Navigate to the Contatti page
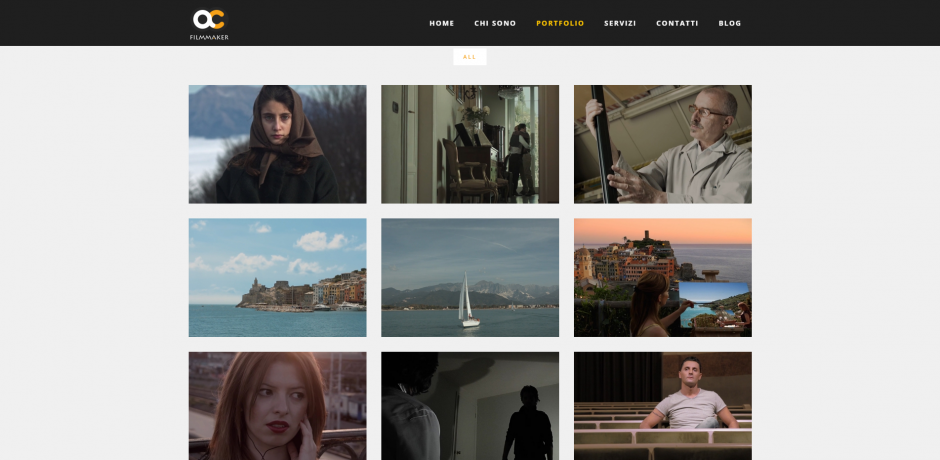Image resolution: width=940 pixels, height=460 pixels. pyautogui.click(x=677, y=23)
